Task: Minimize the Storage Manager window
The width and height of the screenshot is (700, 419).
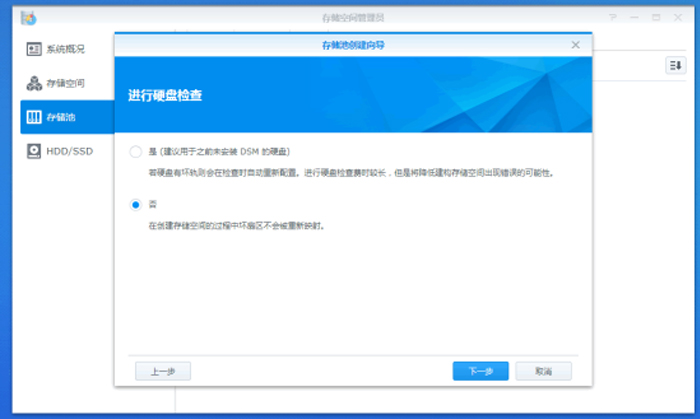Action: click(634, 17)
